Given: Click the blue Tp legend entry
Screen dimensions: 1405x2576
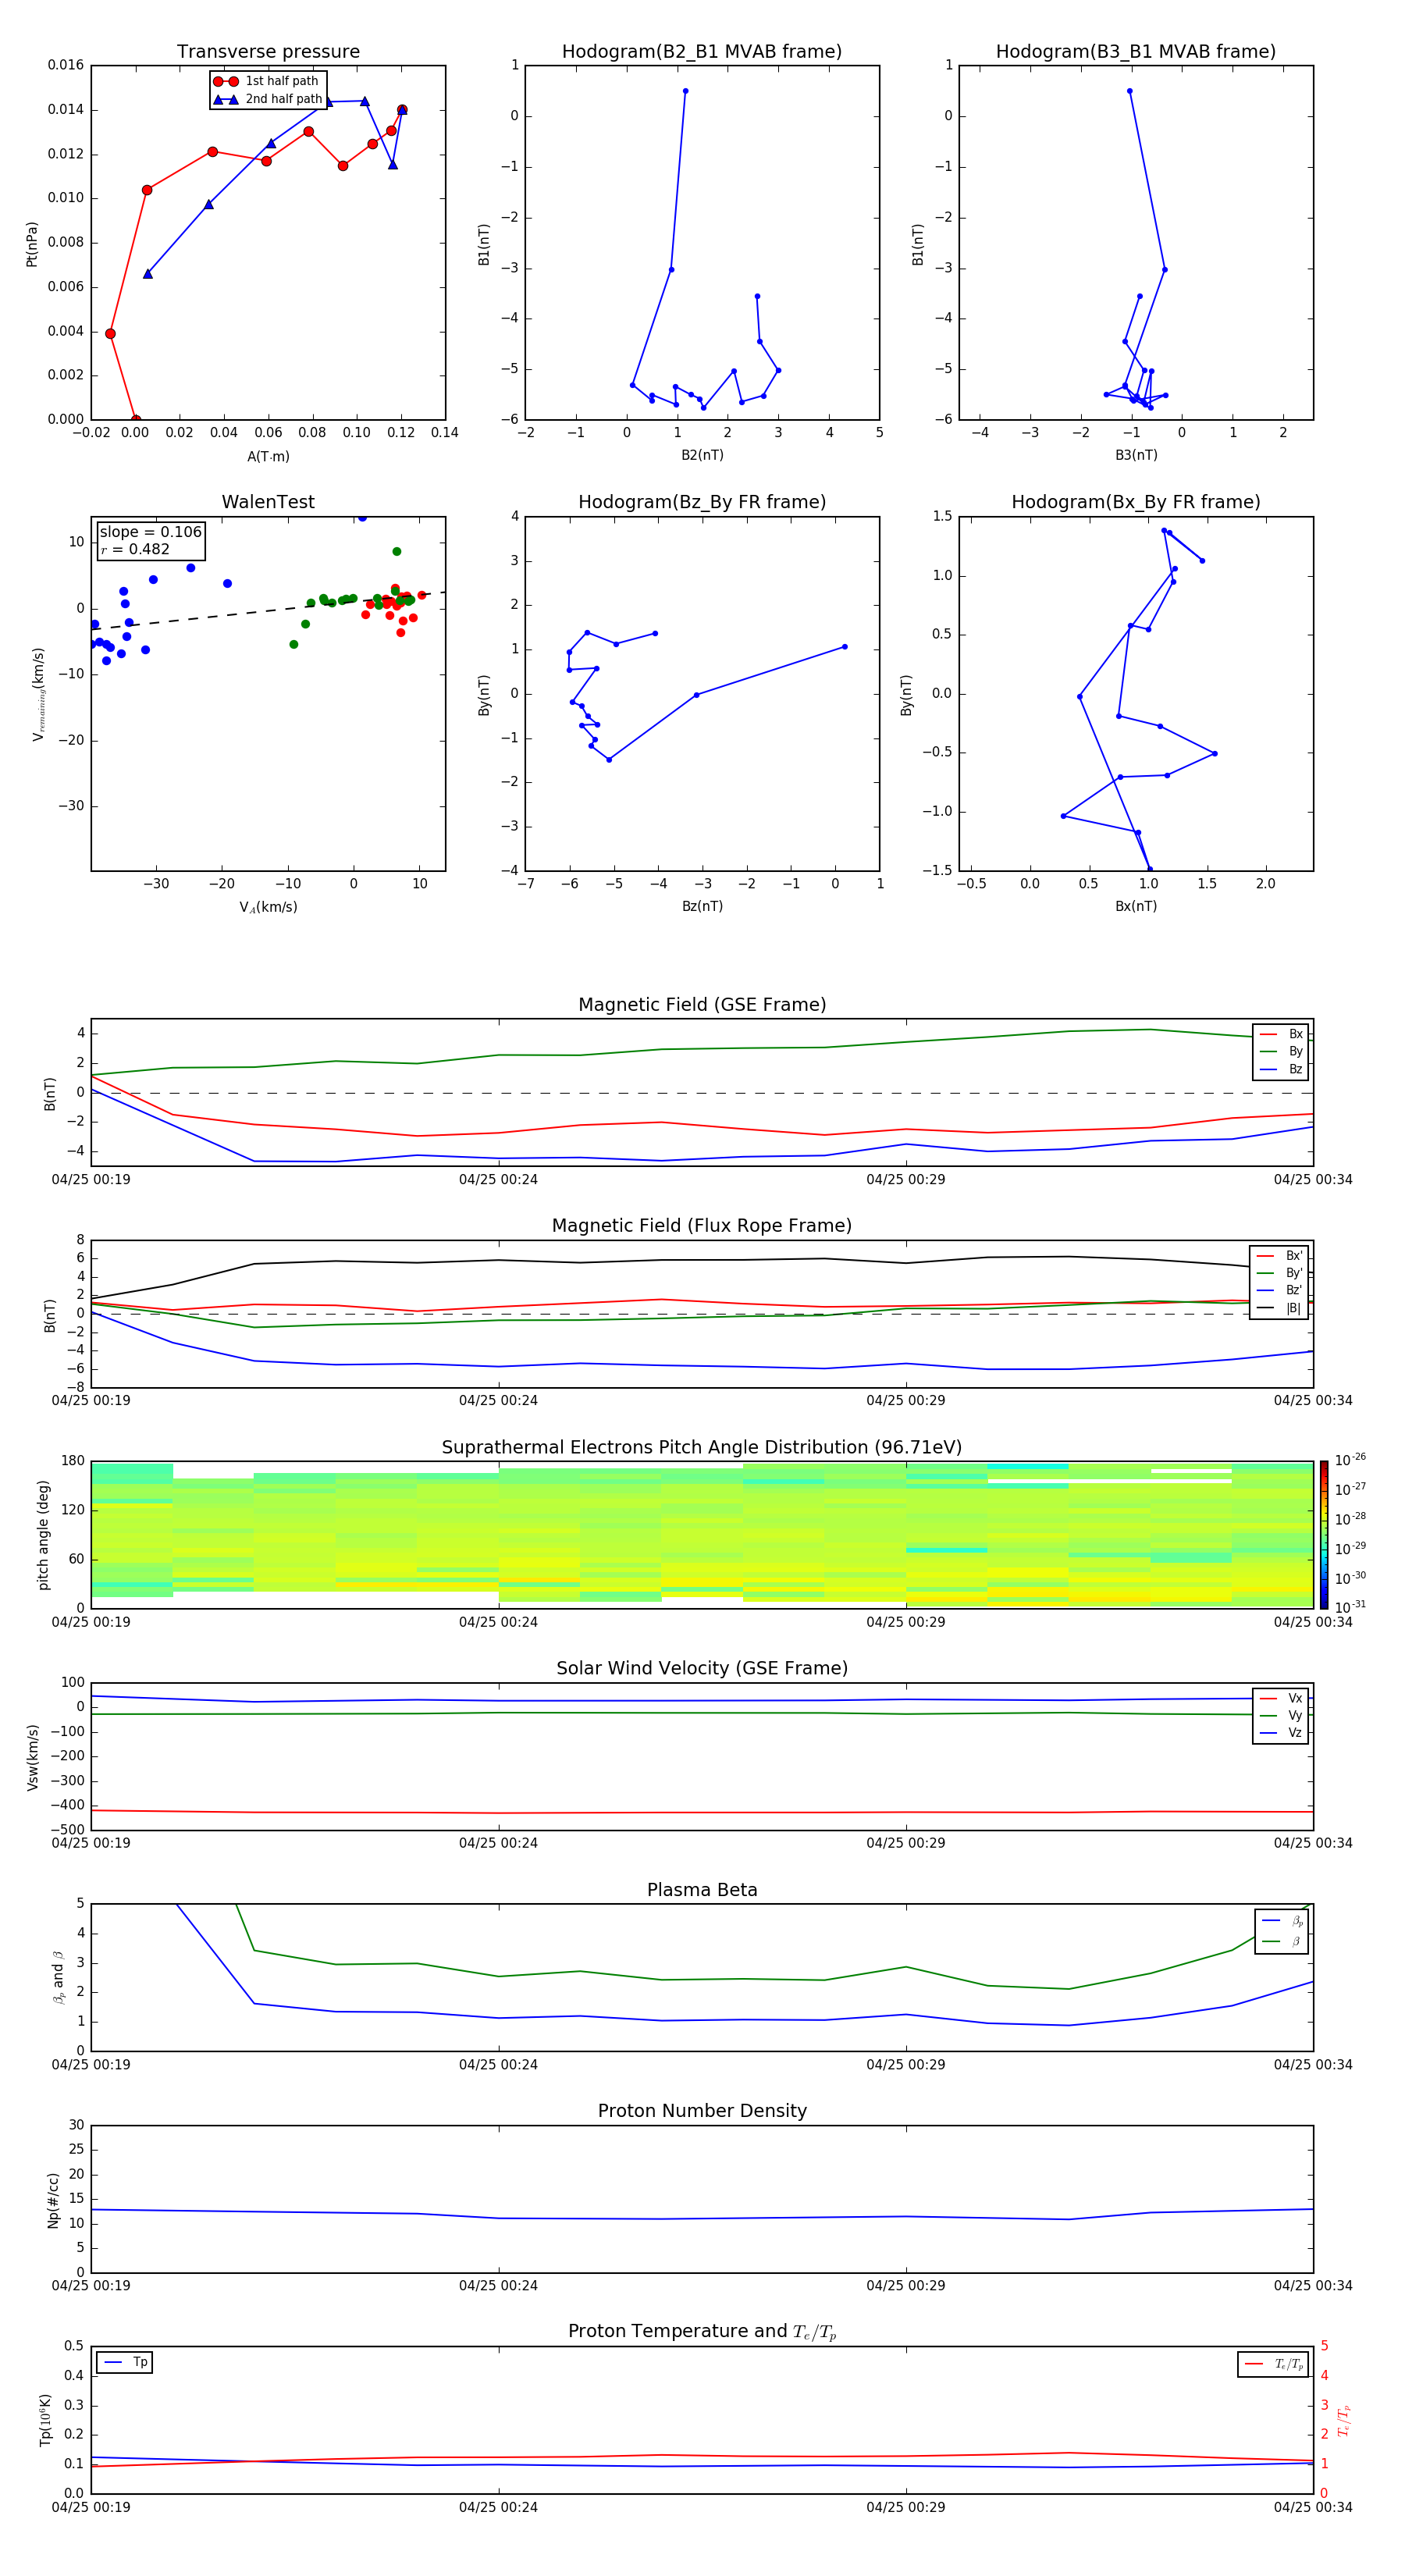Looking at the screenshot, I should pos(124,2362).
